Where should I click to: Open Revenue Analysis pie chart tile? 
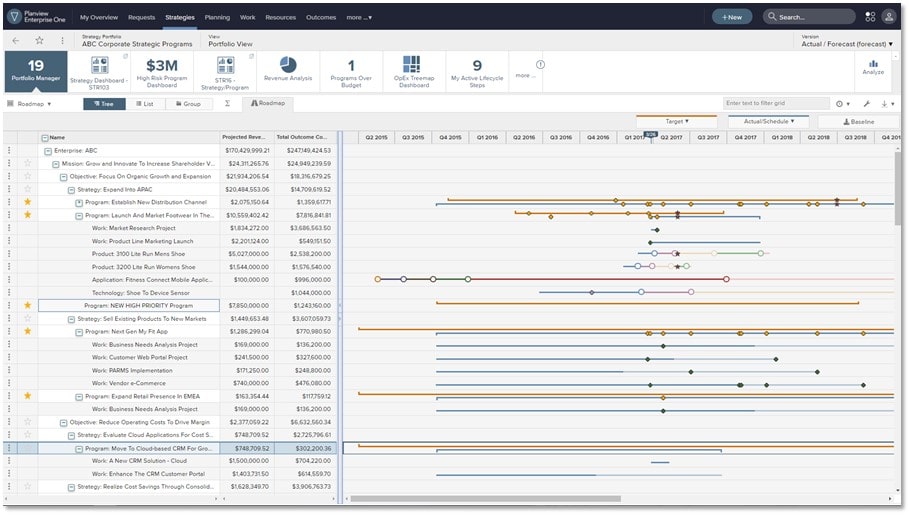click(x=288, y=70)
